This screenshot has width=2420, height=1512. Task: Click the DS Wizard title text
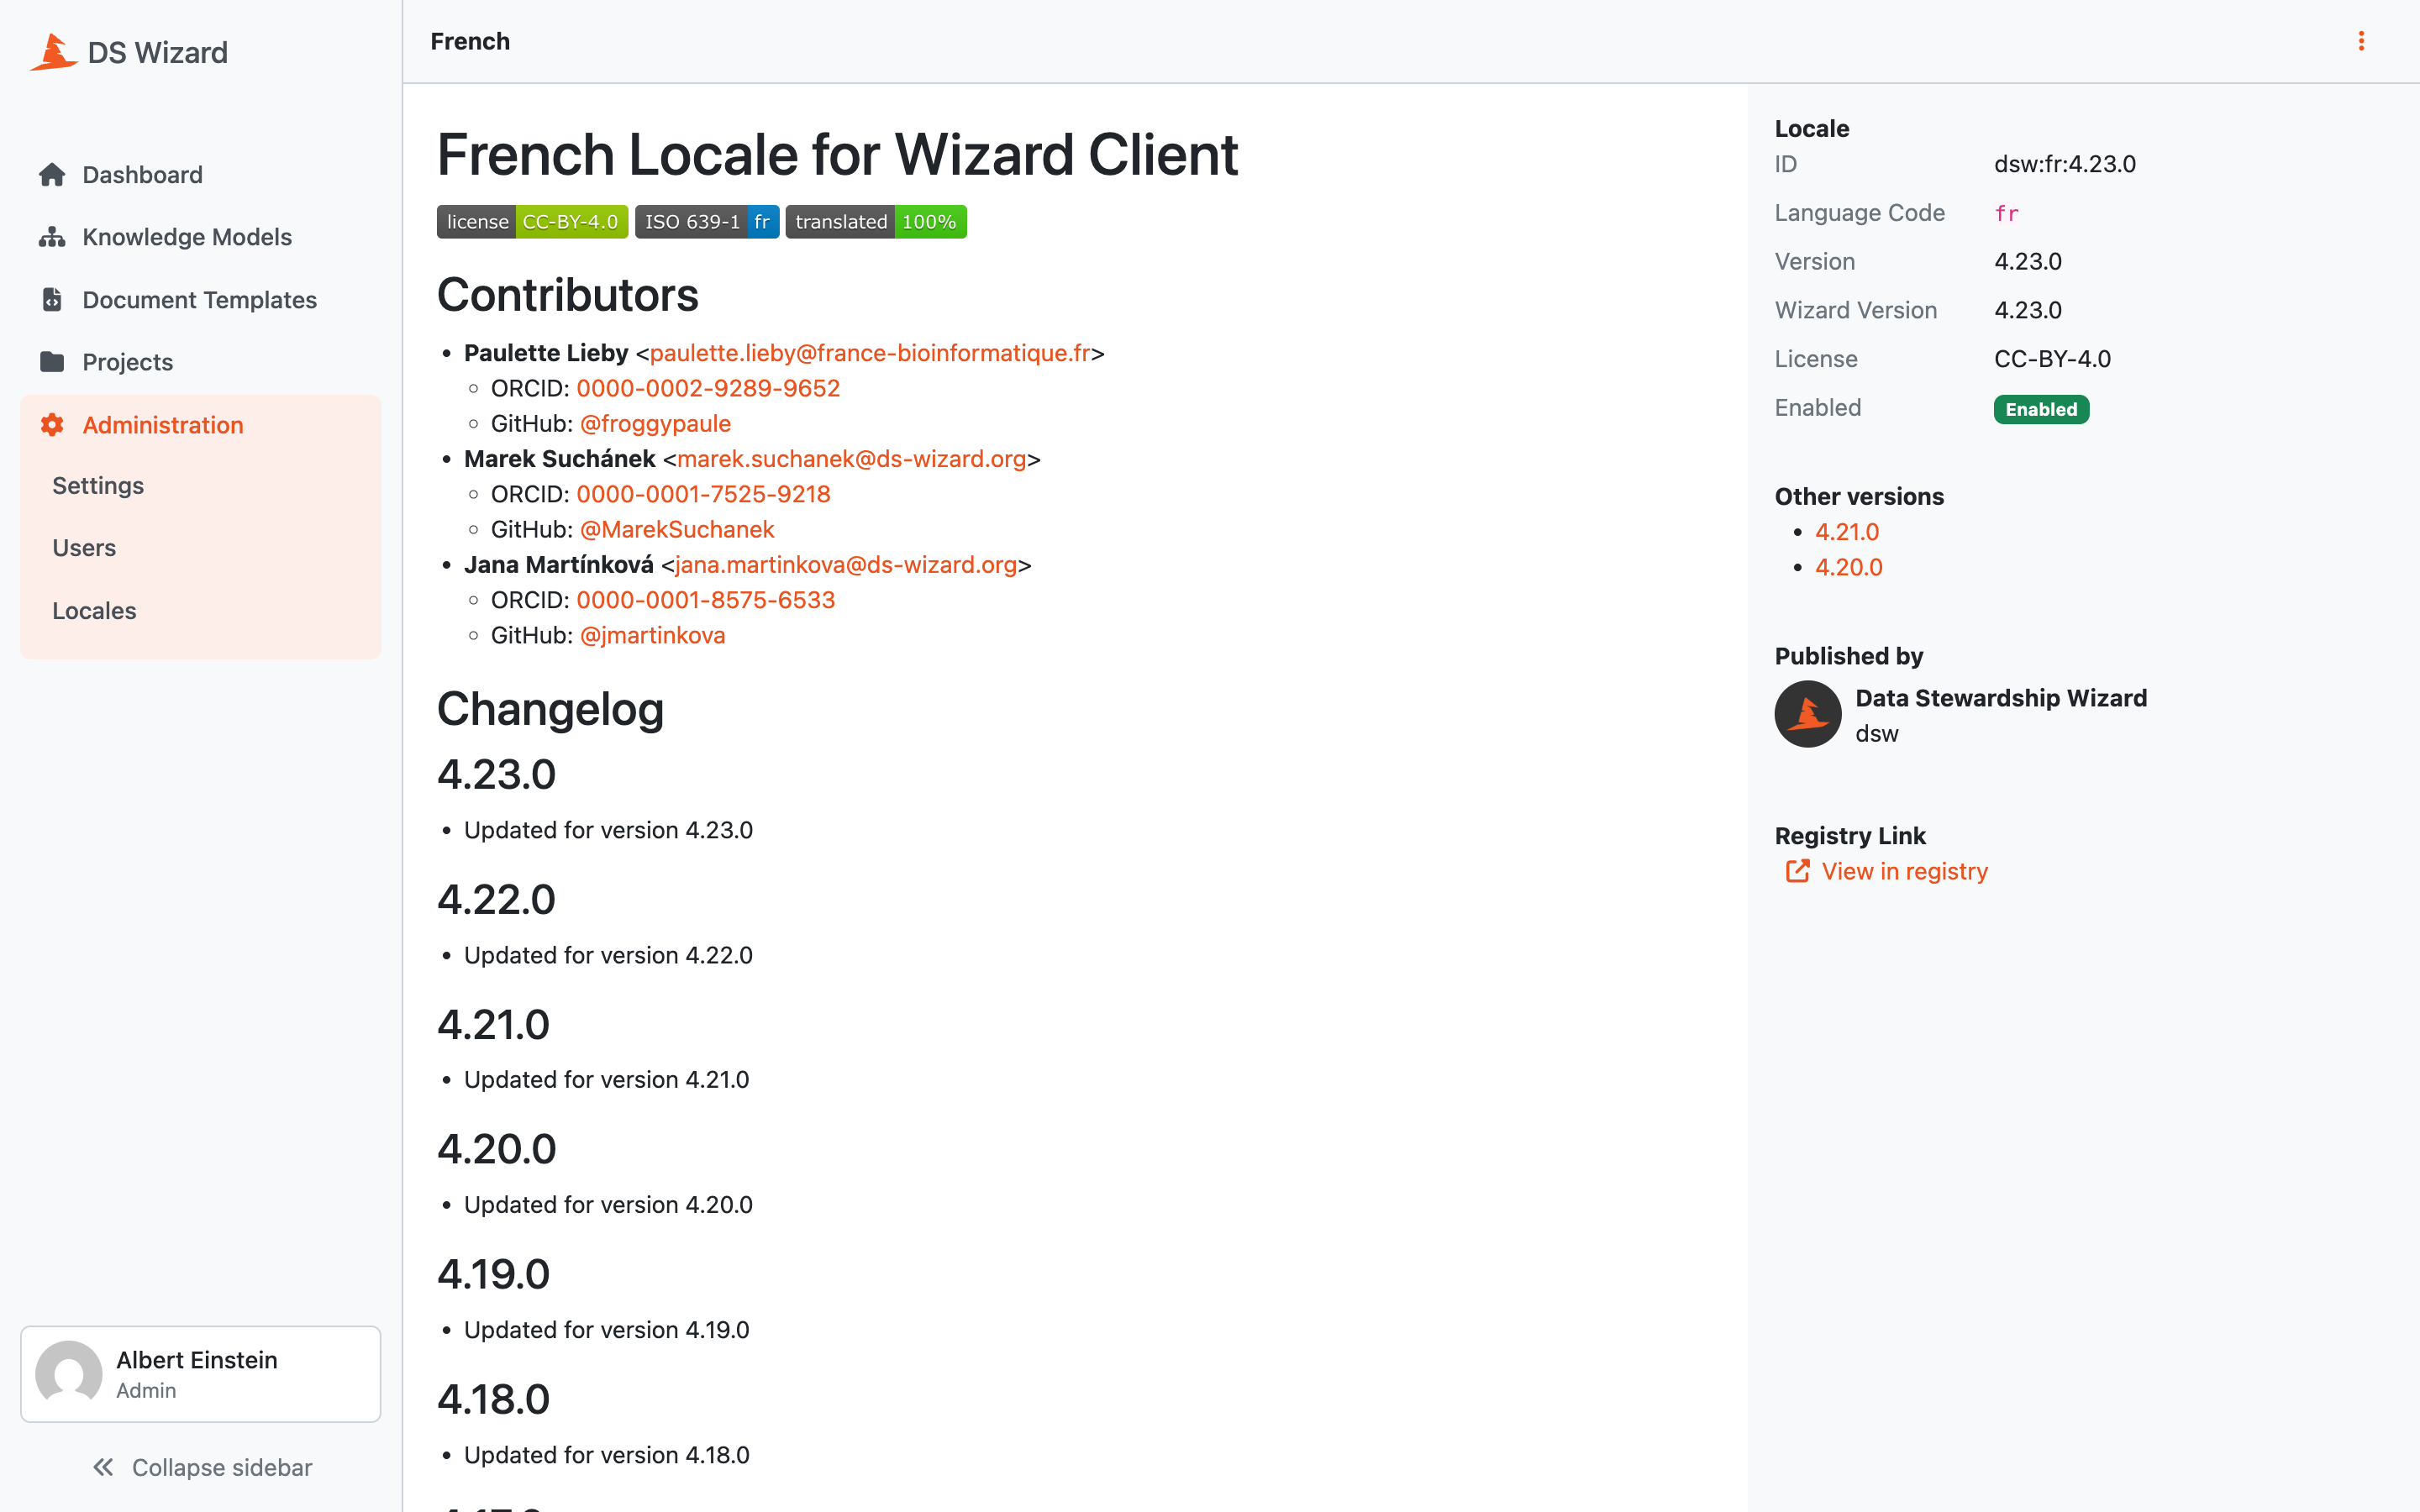point(158,52)
